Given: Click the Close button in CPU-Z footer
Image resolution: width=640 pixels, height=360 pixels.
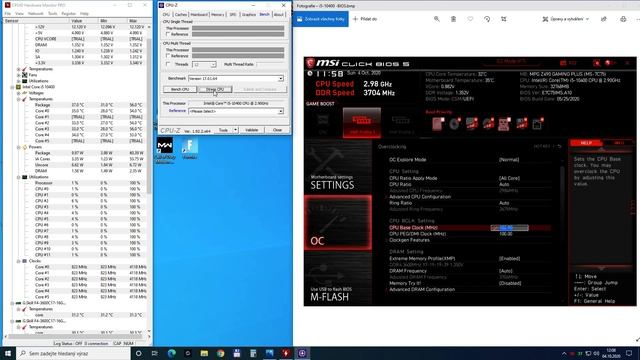Looking at the screenshot, I should click(x=278, y=130).
